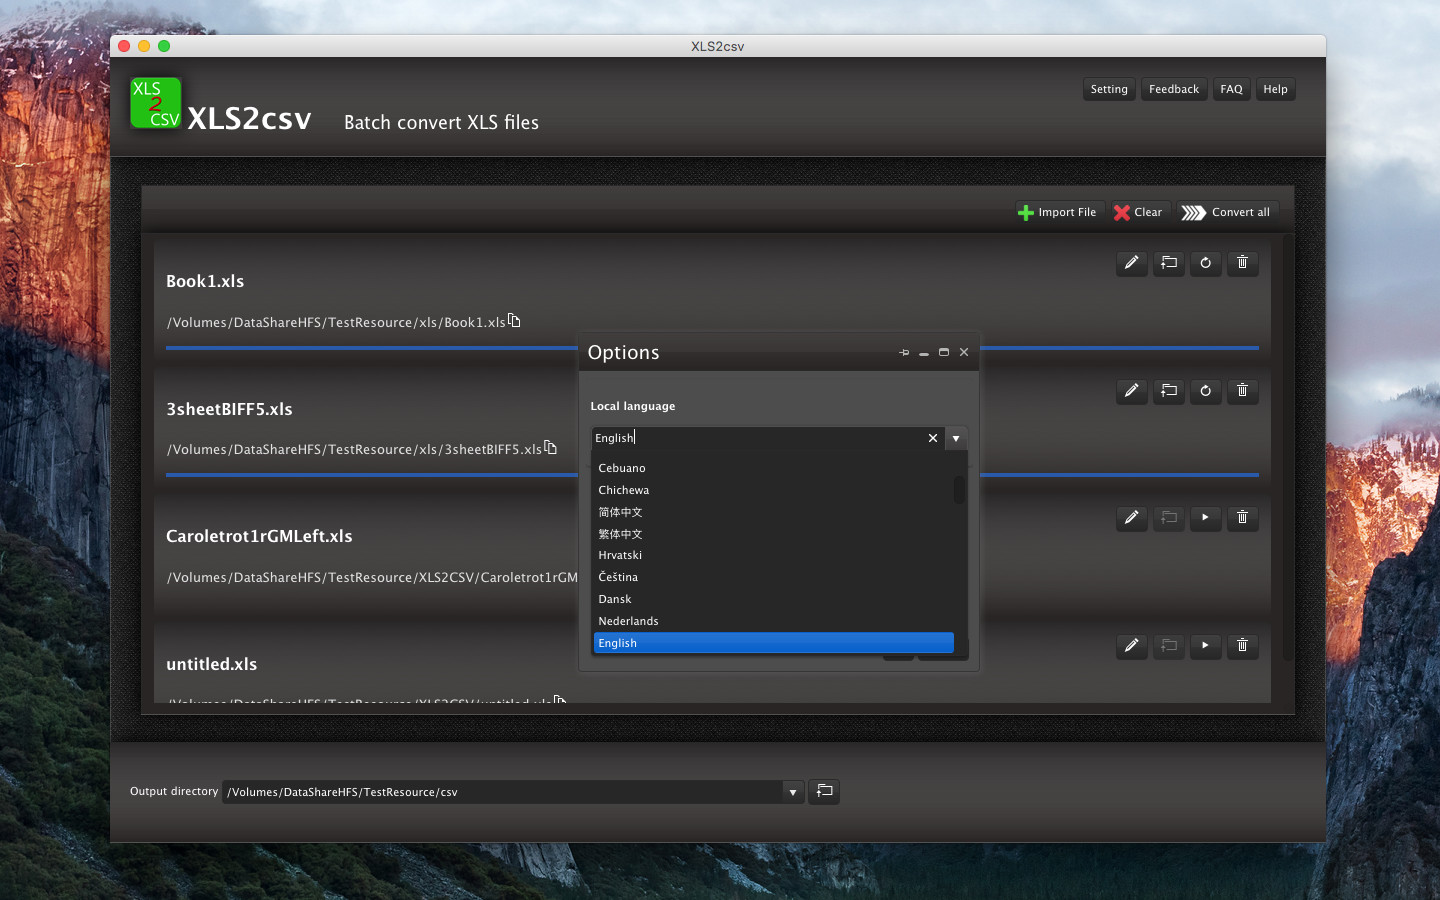1440x900 pixels.
Task: Clear the language field with X icon
Action: coord(933,438)
